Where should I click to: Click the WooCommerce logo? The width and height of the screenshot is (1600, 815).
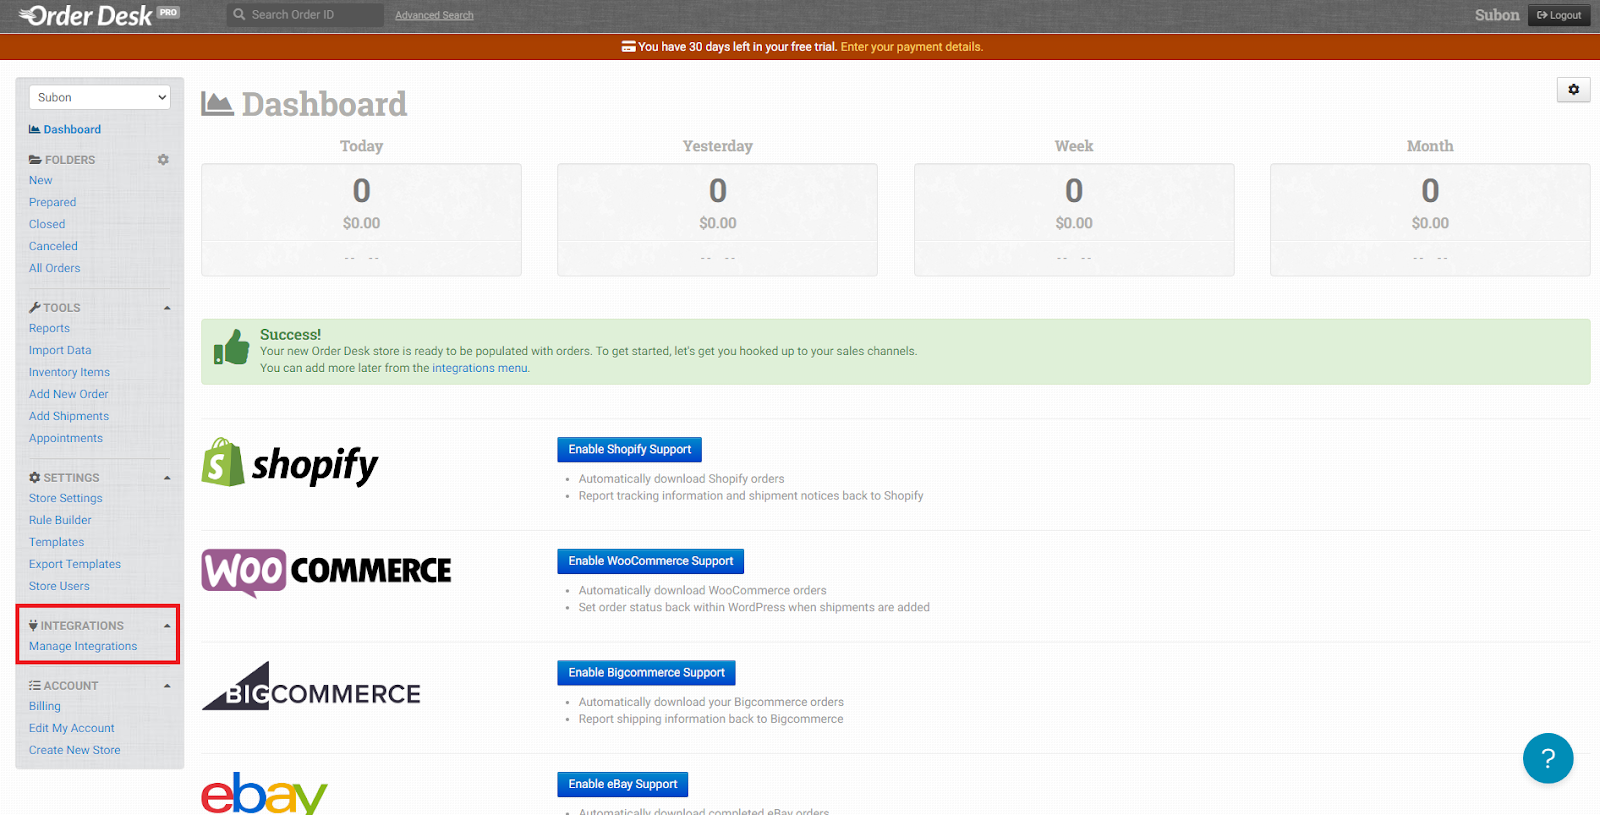point(326,572)
